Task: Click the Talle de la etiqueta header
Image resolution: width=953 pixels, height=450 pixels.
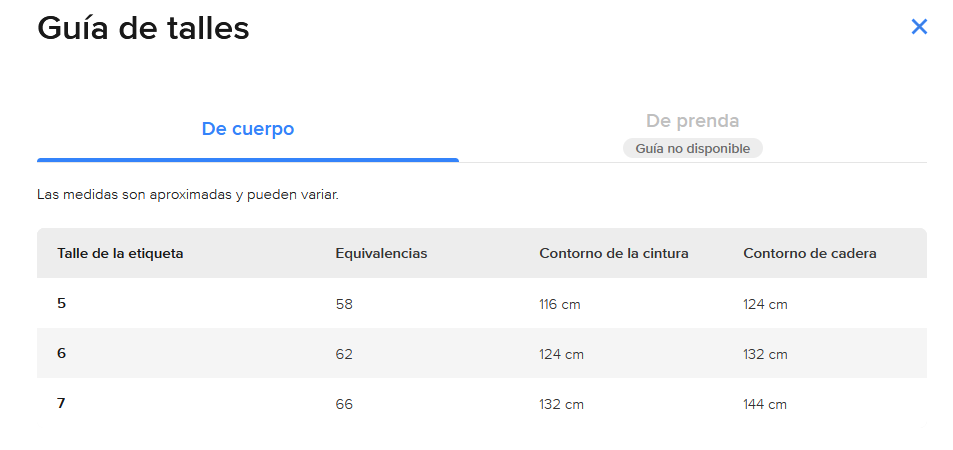Action: tap(120, 253)
